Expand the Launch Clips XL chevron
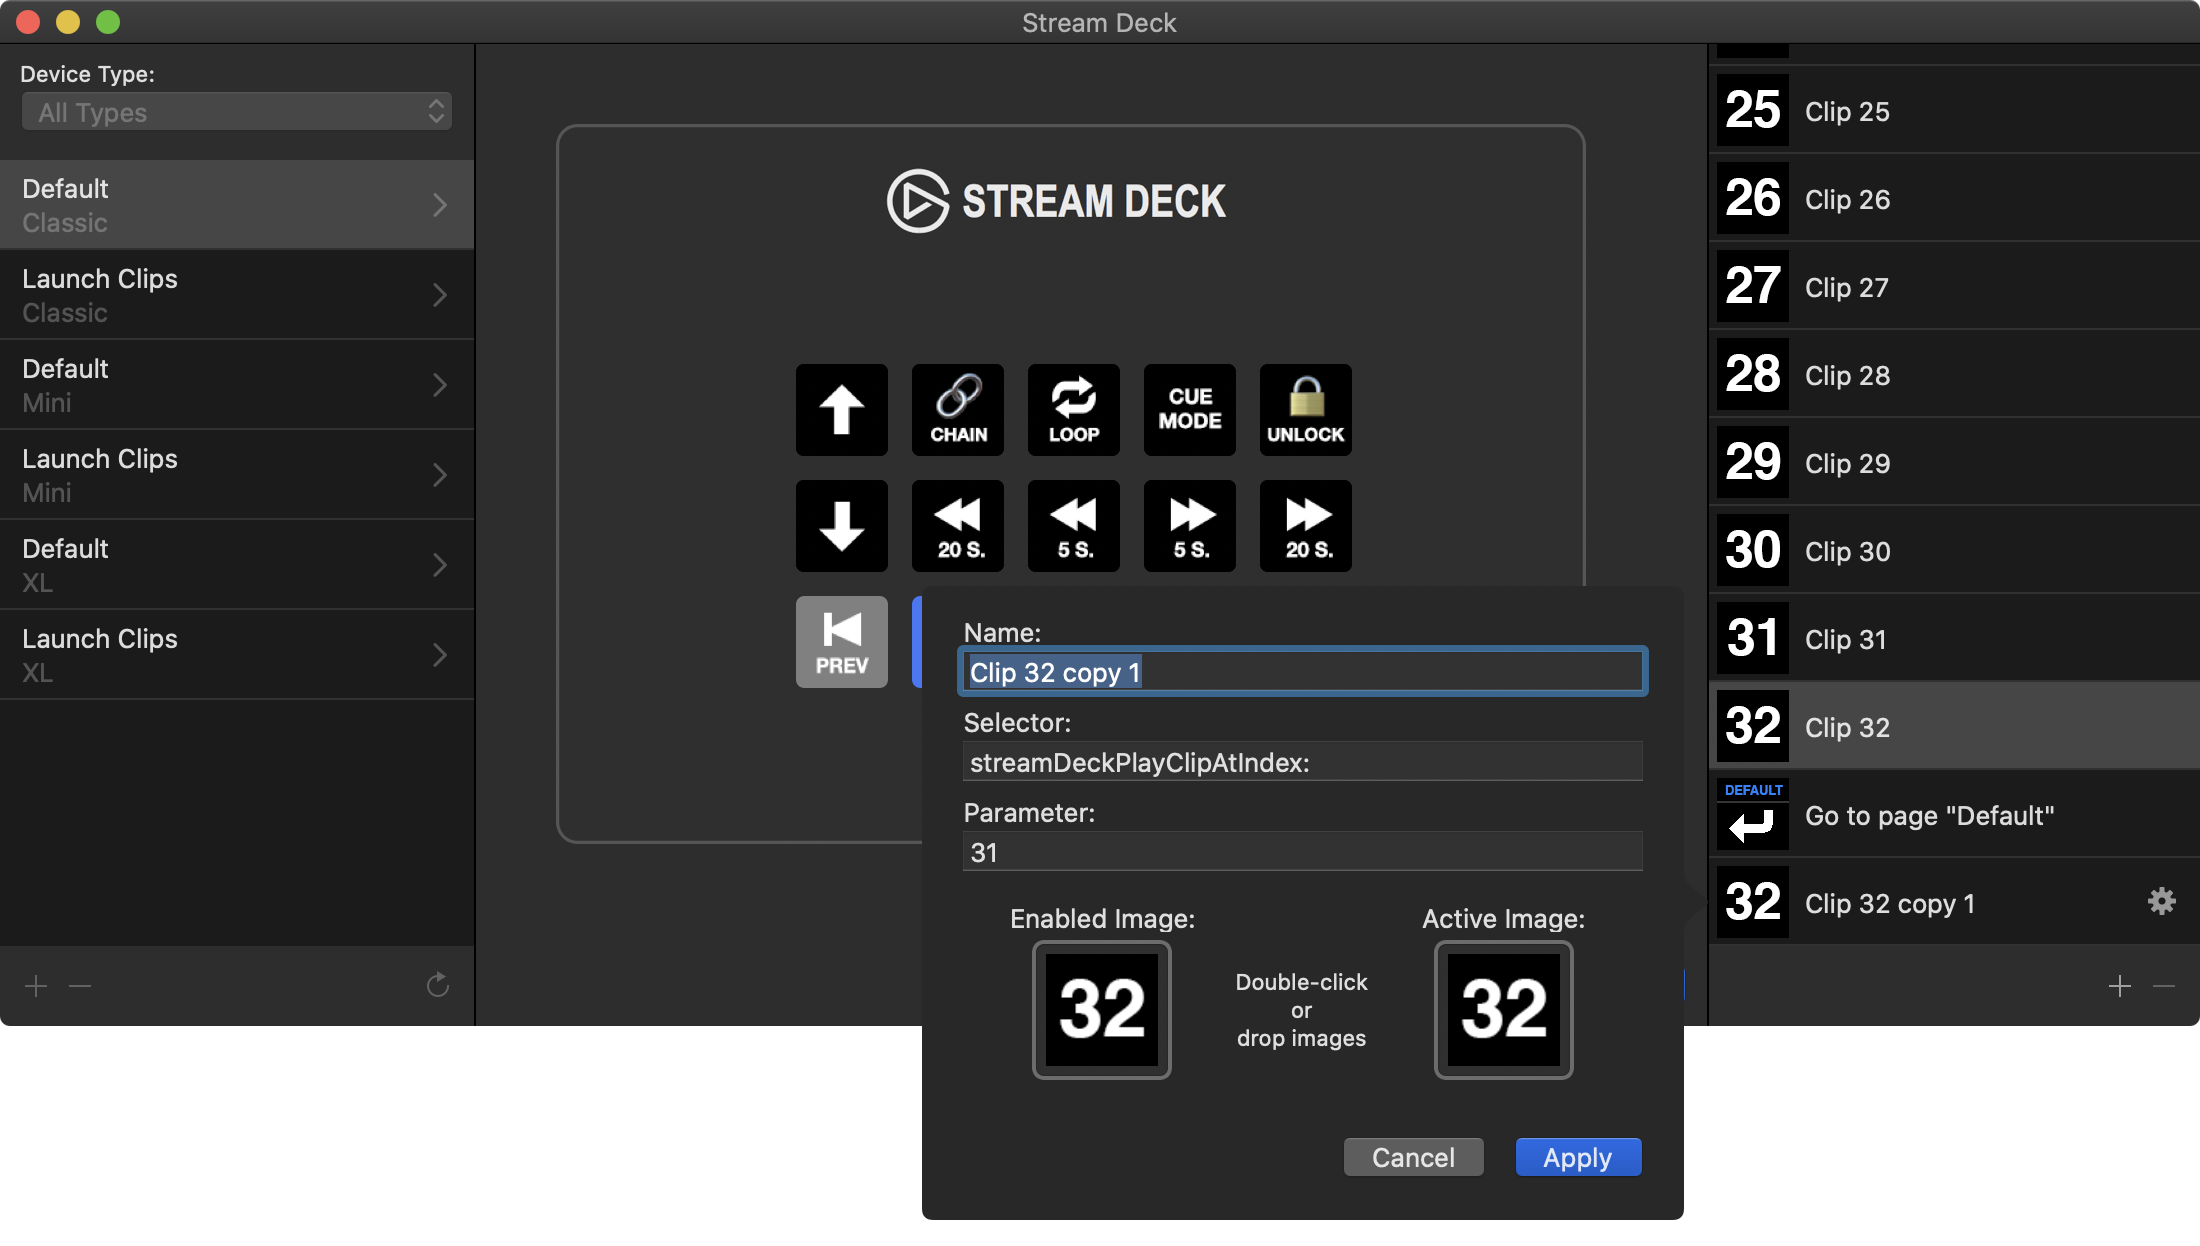This screenshot has height=1246, width=2200. coord(440,655)
